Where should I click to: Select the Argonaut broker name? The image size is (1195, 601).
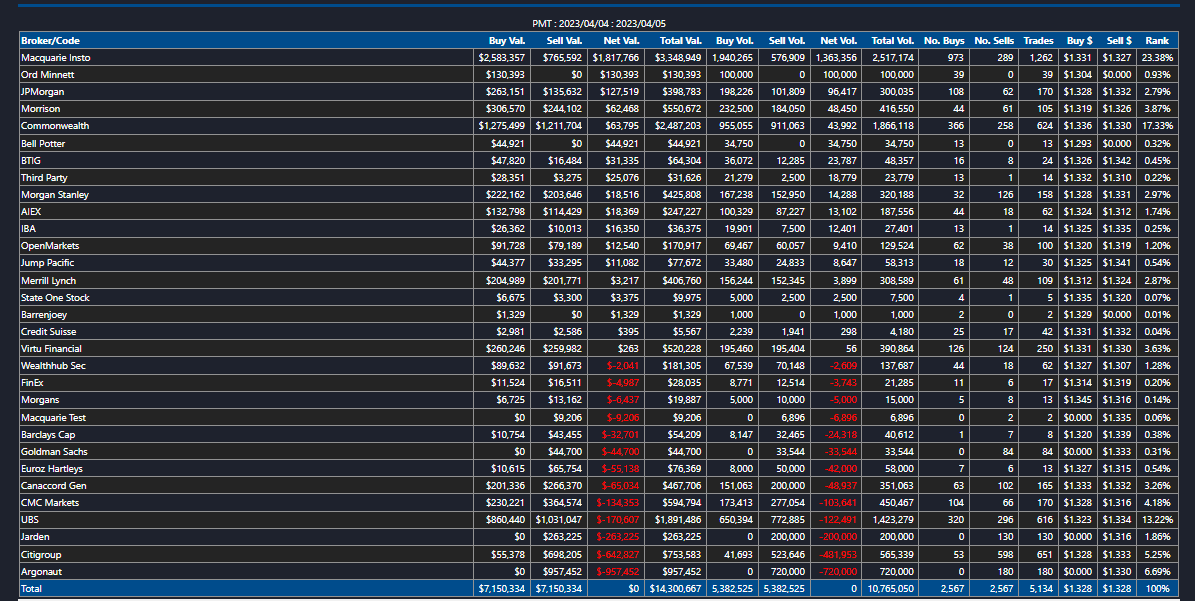click(x=42, y=572)
